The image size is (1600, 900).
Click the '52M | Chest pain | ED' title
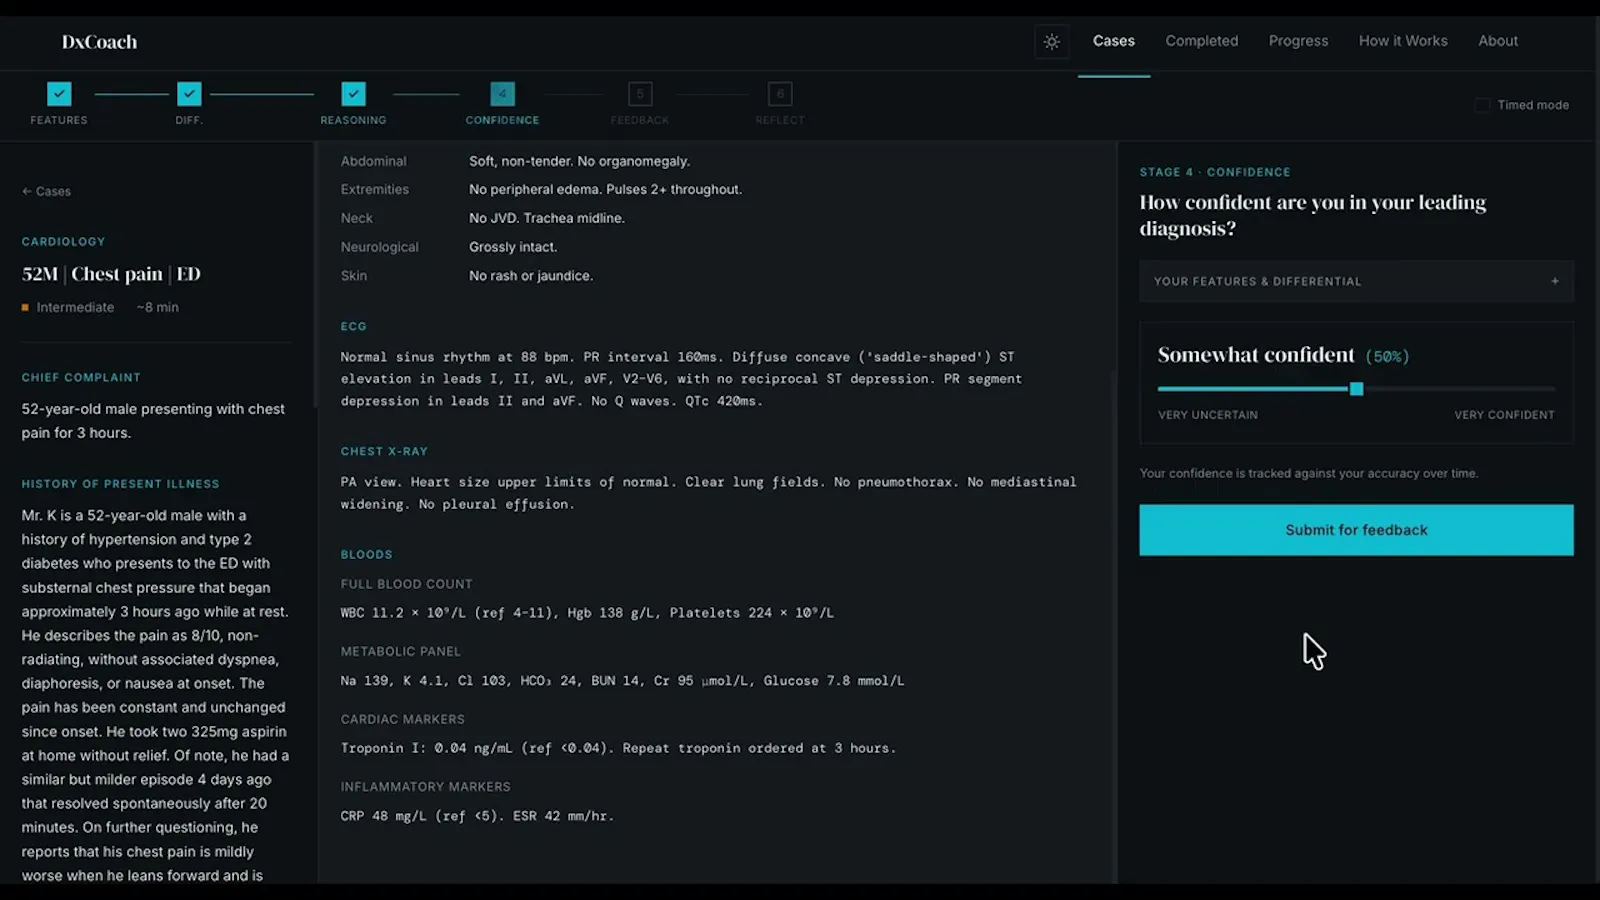[111, 274]
